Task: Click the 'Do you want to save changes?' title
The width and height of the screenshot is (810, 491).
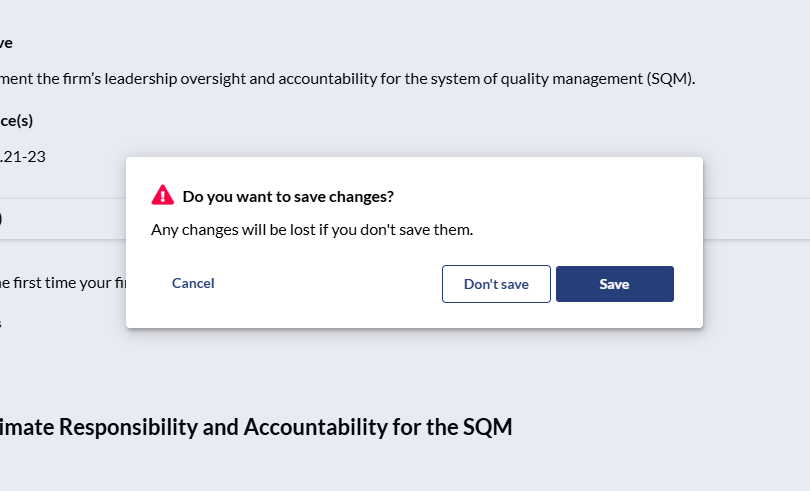Action: click(x=288, y=196)
